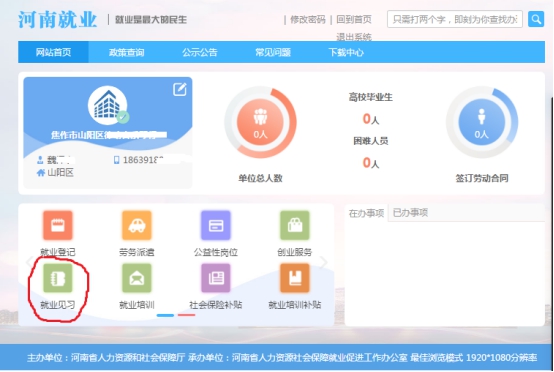554x372 pixels.
Task: Click the 回到首页 link
Action: pyautogui.click(x=354, y=19)
